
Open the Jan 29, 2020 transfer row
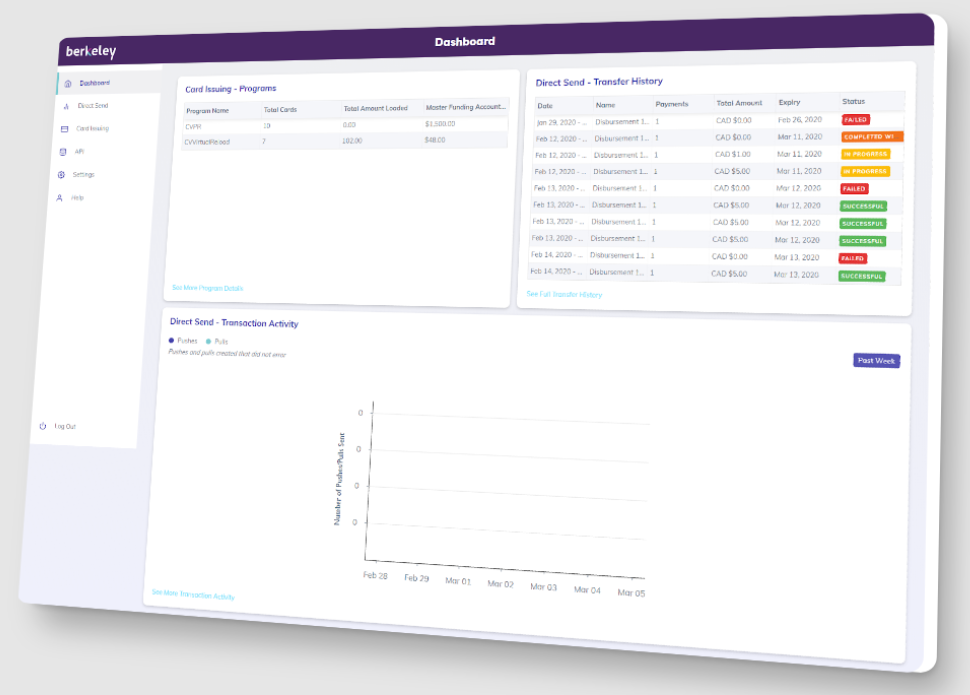pyautogui.click(x=719, y=121)
